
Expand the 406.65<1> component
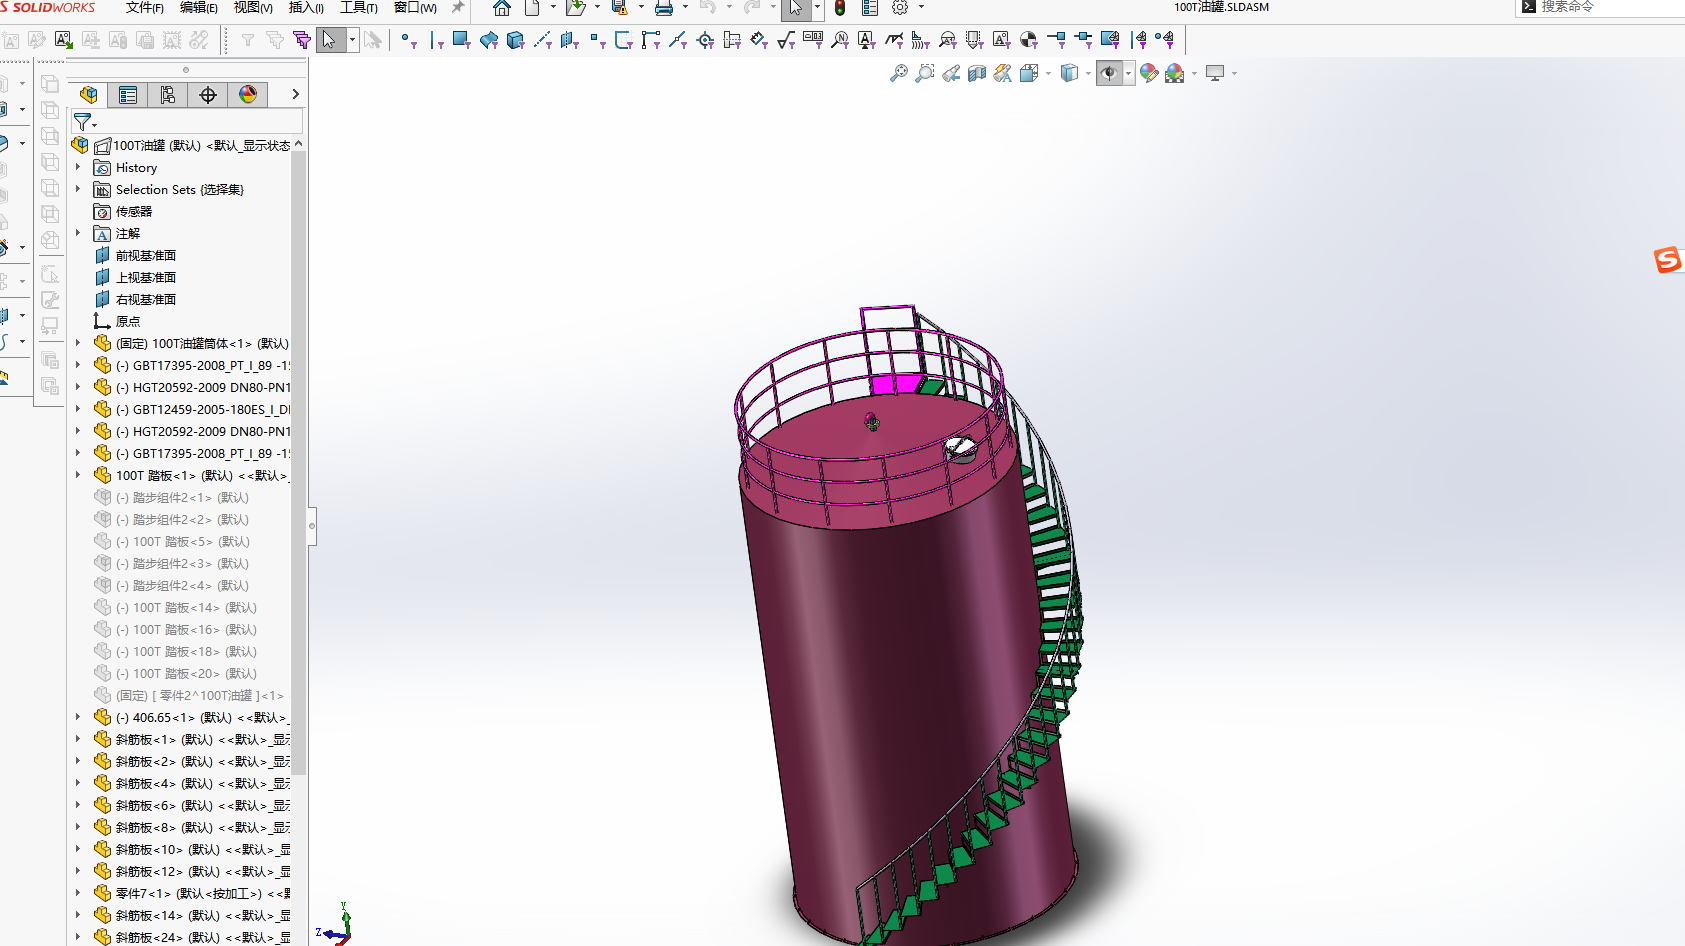coord(78,718)
